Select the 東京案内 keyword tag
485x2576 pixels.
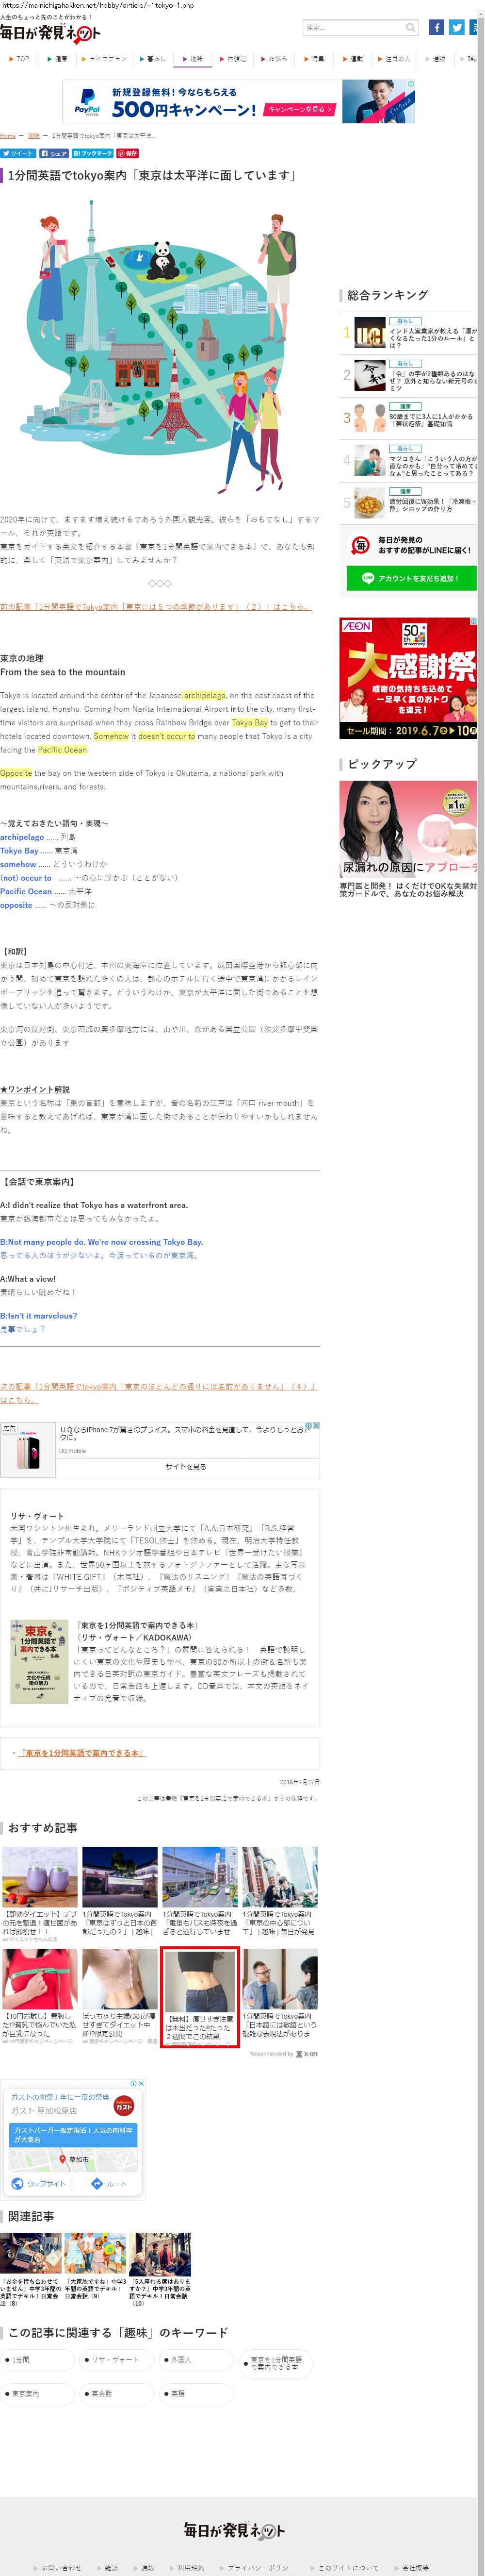click(x=38, y=2393)
